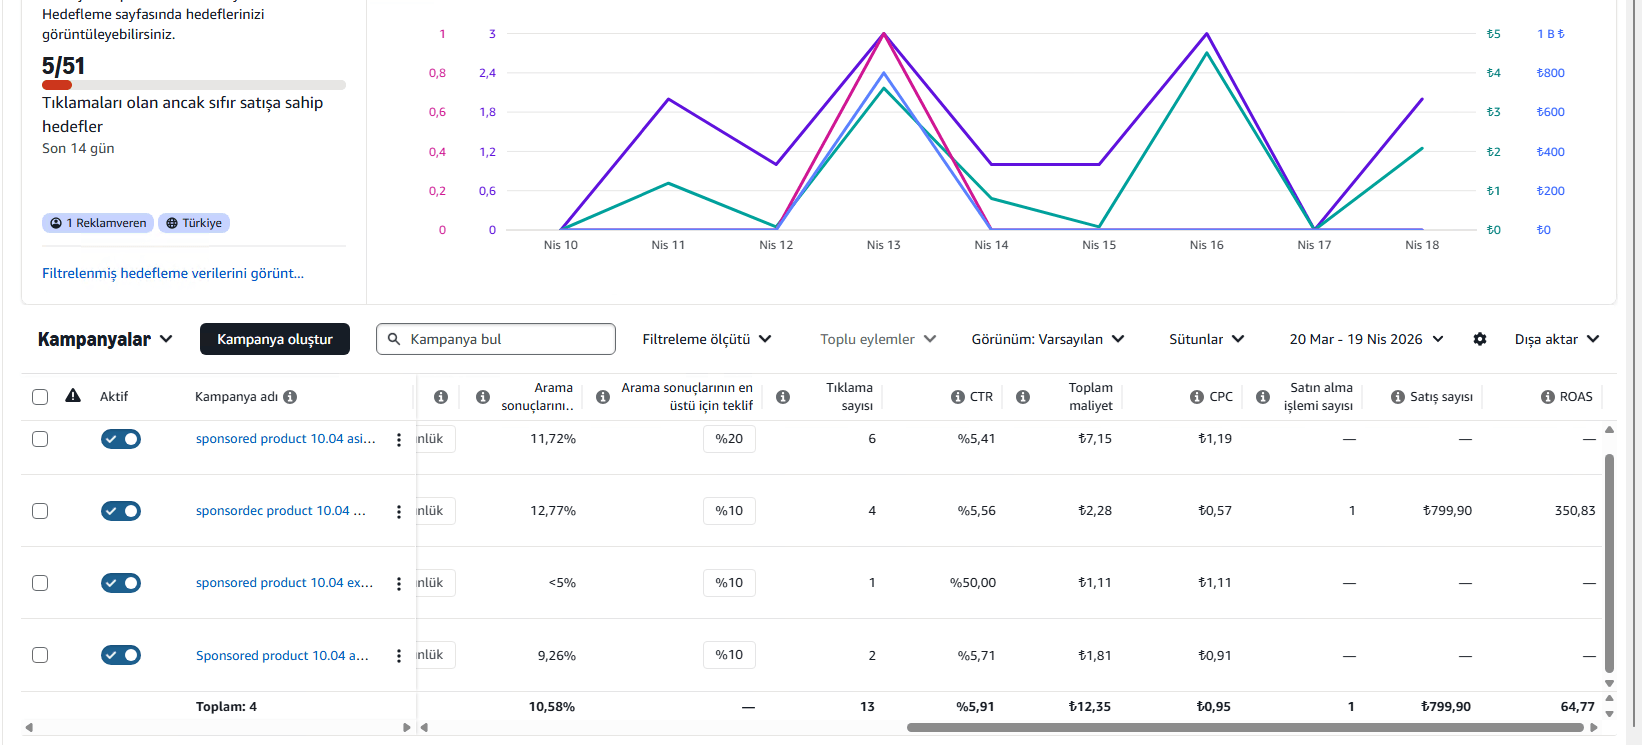Tick the select-all campaigns header checkbox
This screenshot has height=745, width=1642.
click(40, 397)
